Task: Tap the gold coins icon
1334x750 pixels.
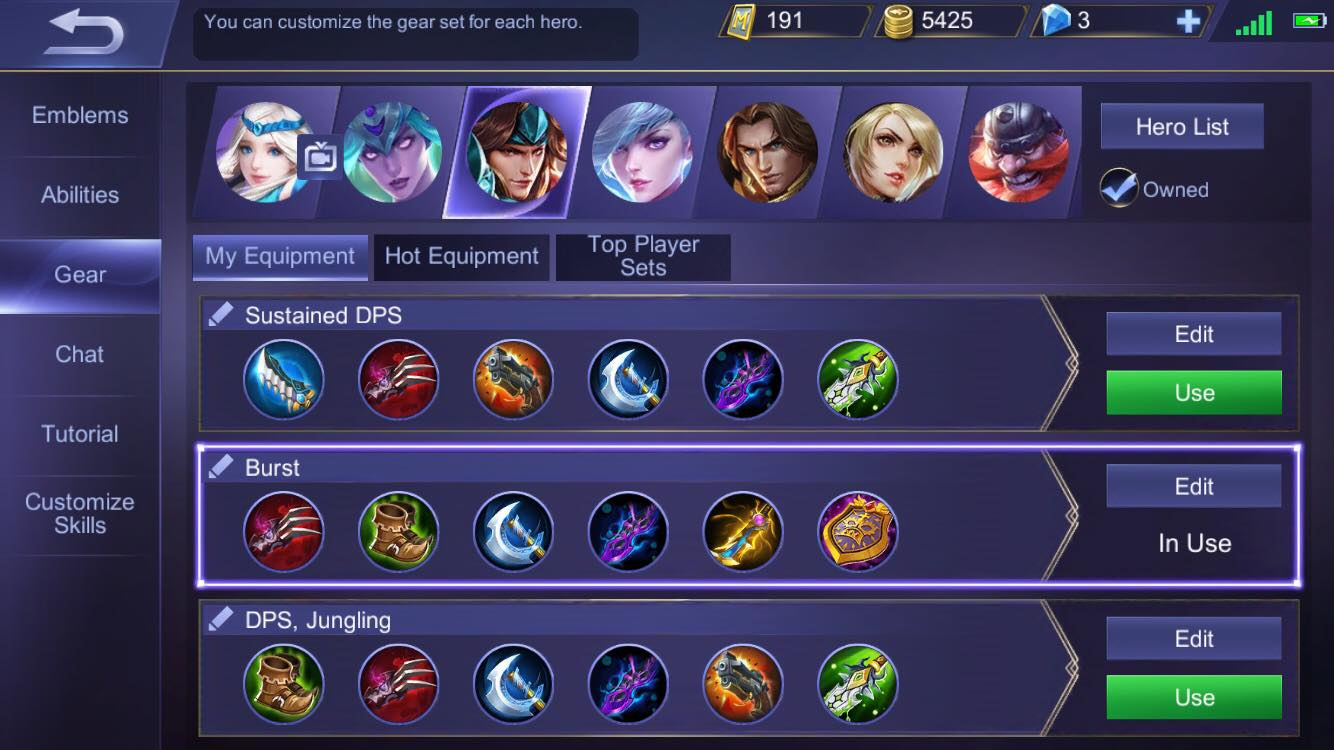Action: click(899, 22)
